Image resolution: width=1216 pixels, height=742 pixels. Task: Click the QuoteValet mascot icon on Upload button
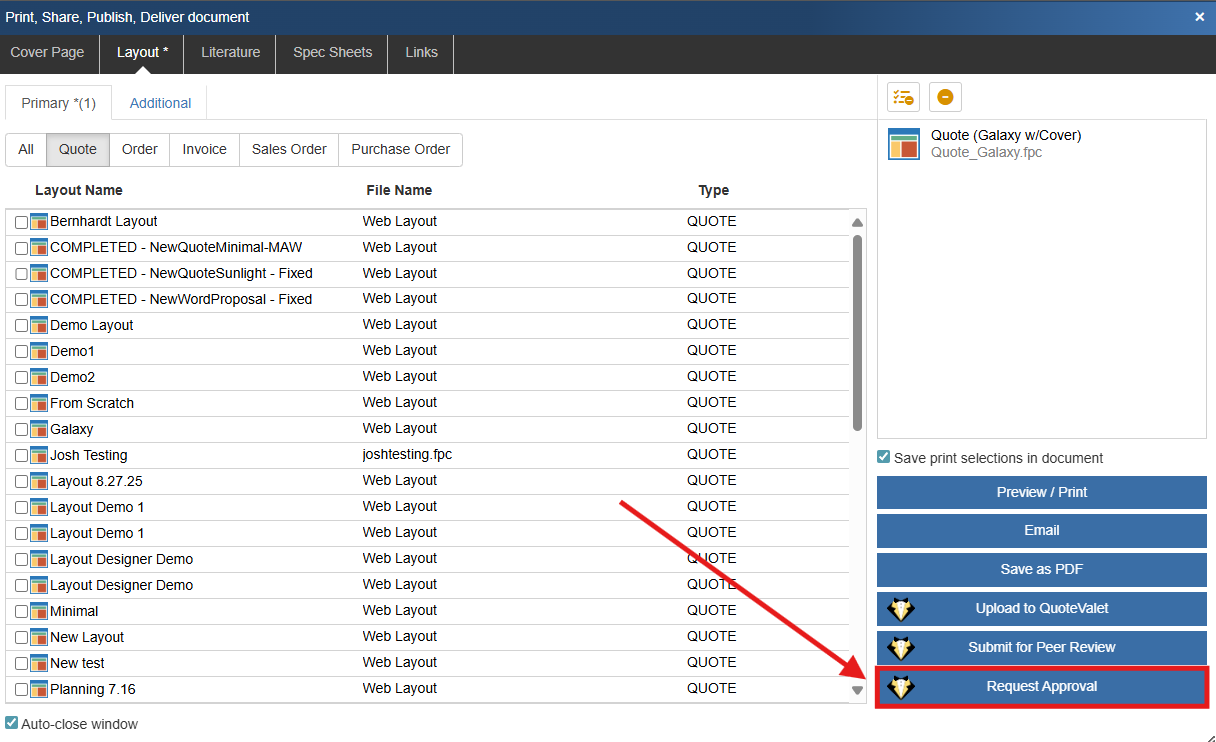(902, 608)
